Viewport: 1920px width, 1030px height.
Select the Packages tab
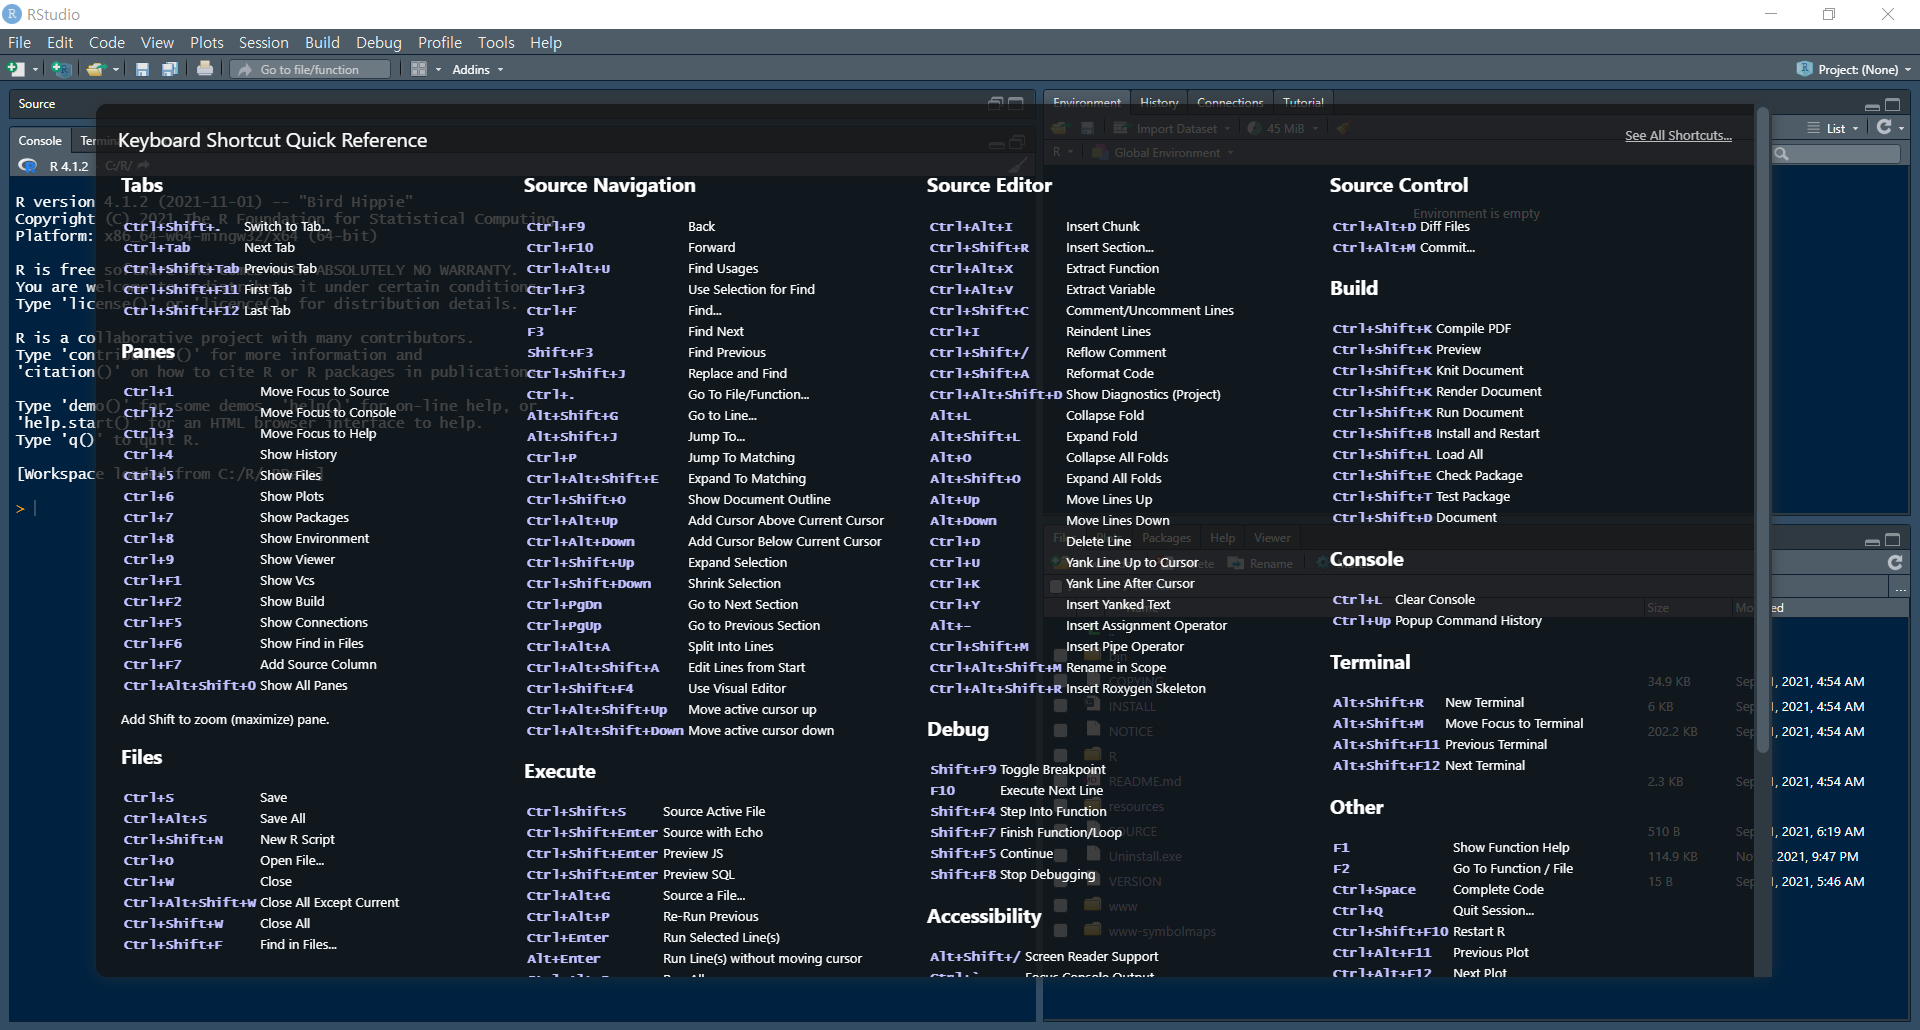[1166, 538]
